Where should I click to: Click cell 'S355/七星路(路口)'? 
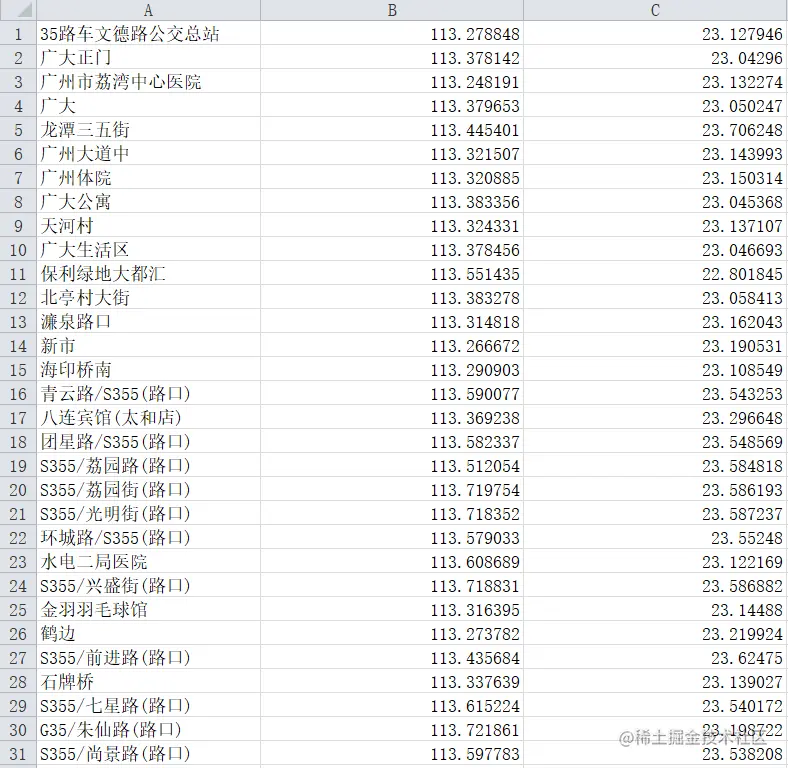[x=148, y=706]
